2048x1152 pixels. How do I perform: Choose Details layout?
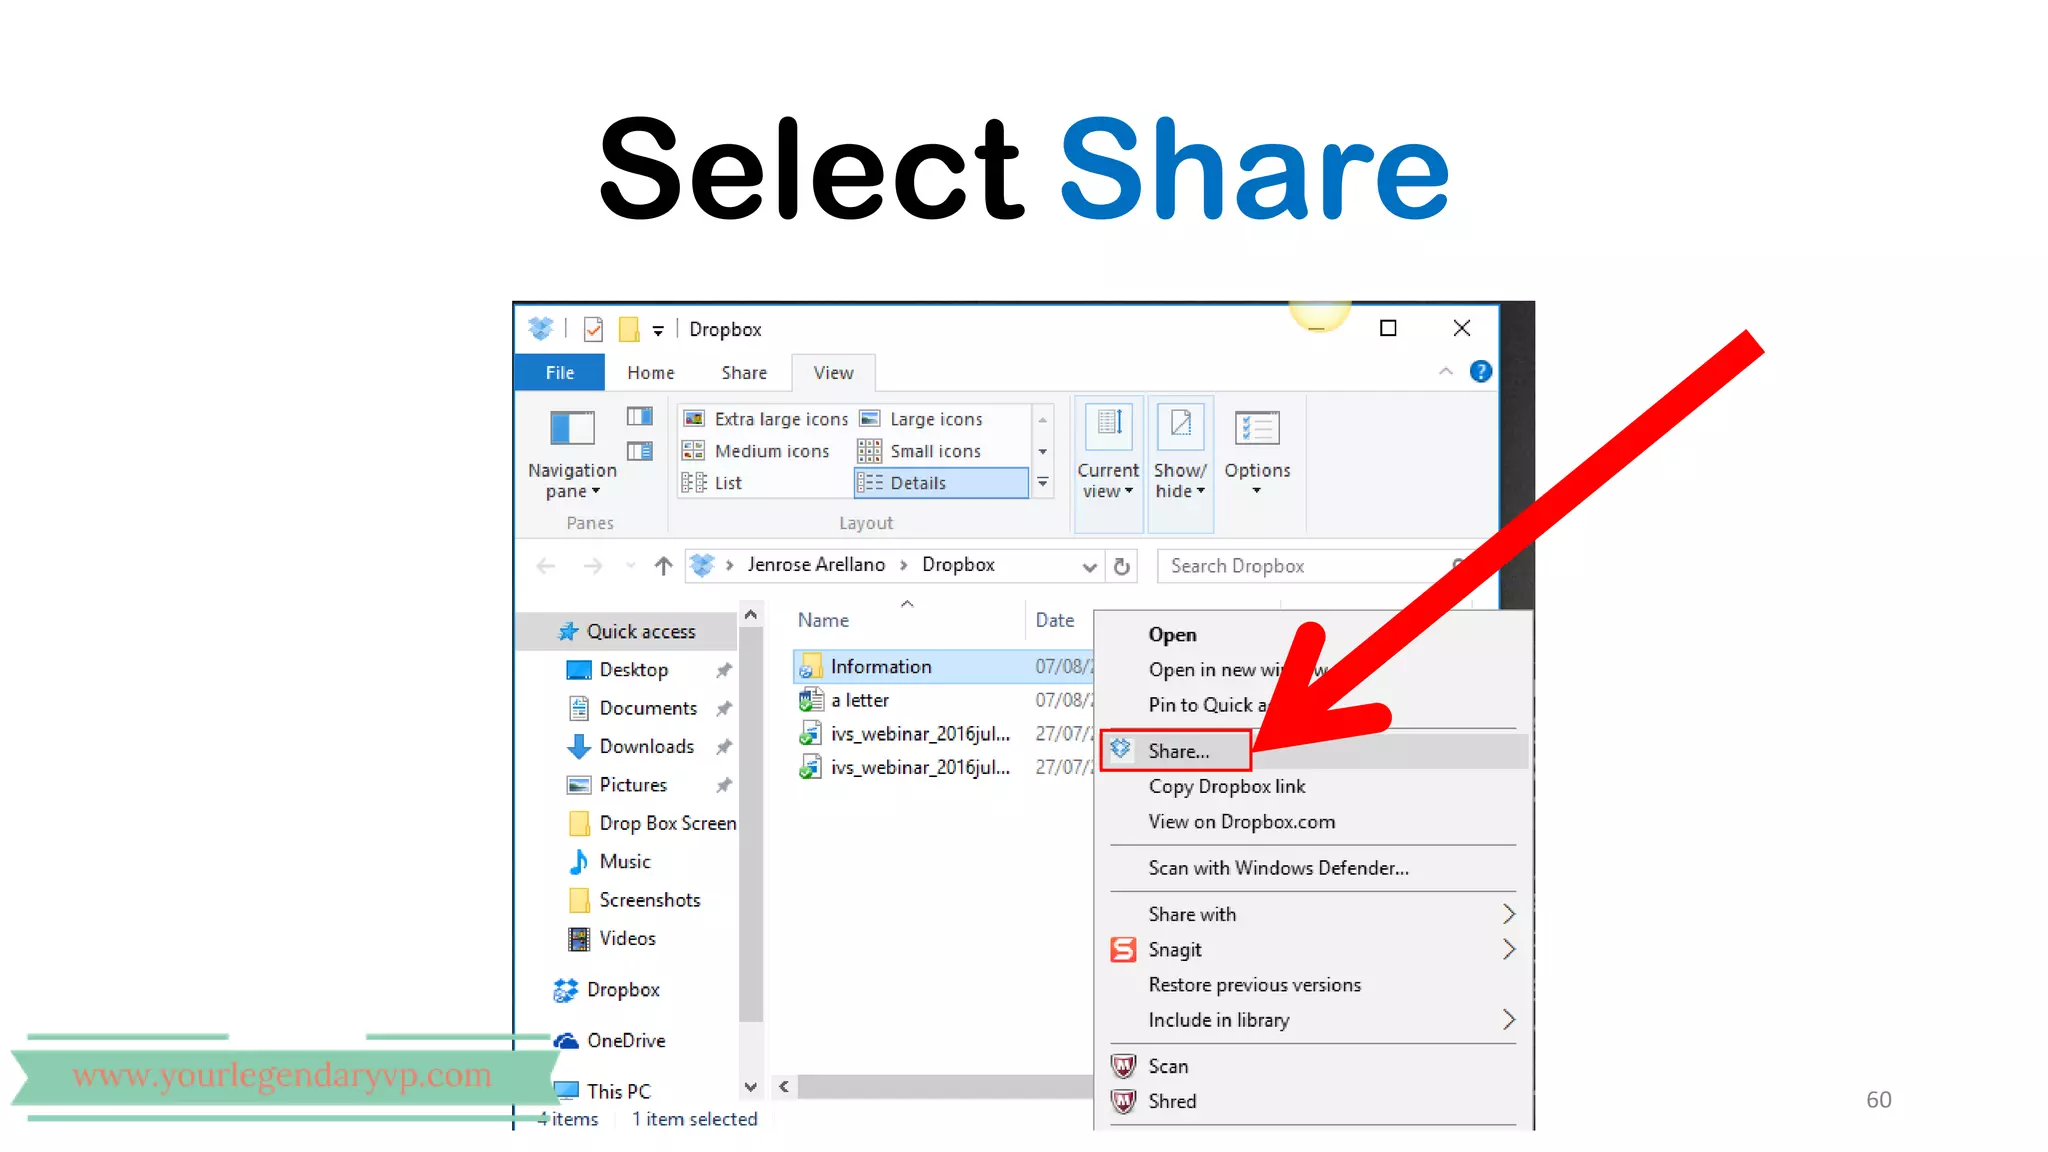coord(941,482)
